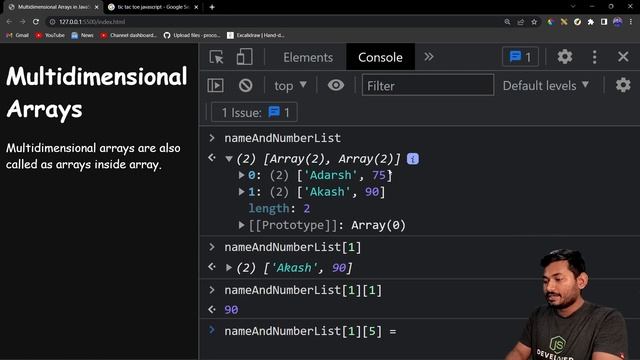Open a new browser tab with plus

(x=212, y=7)
